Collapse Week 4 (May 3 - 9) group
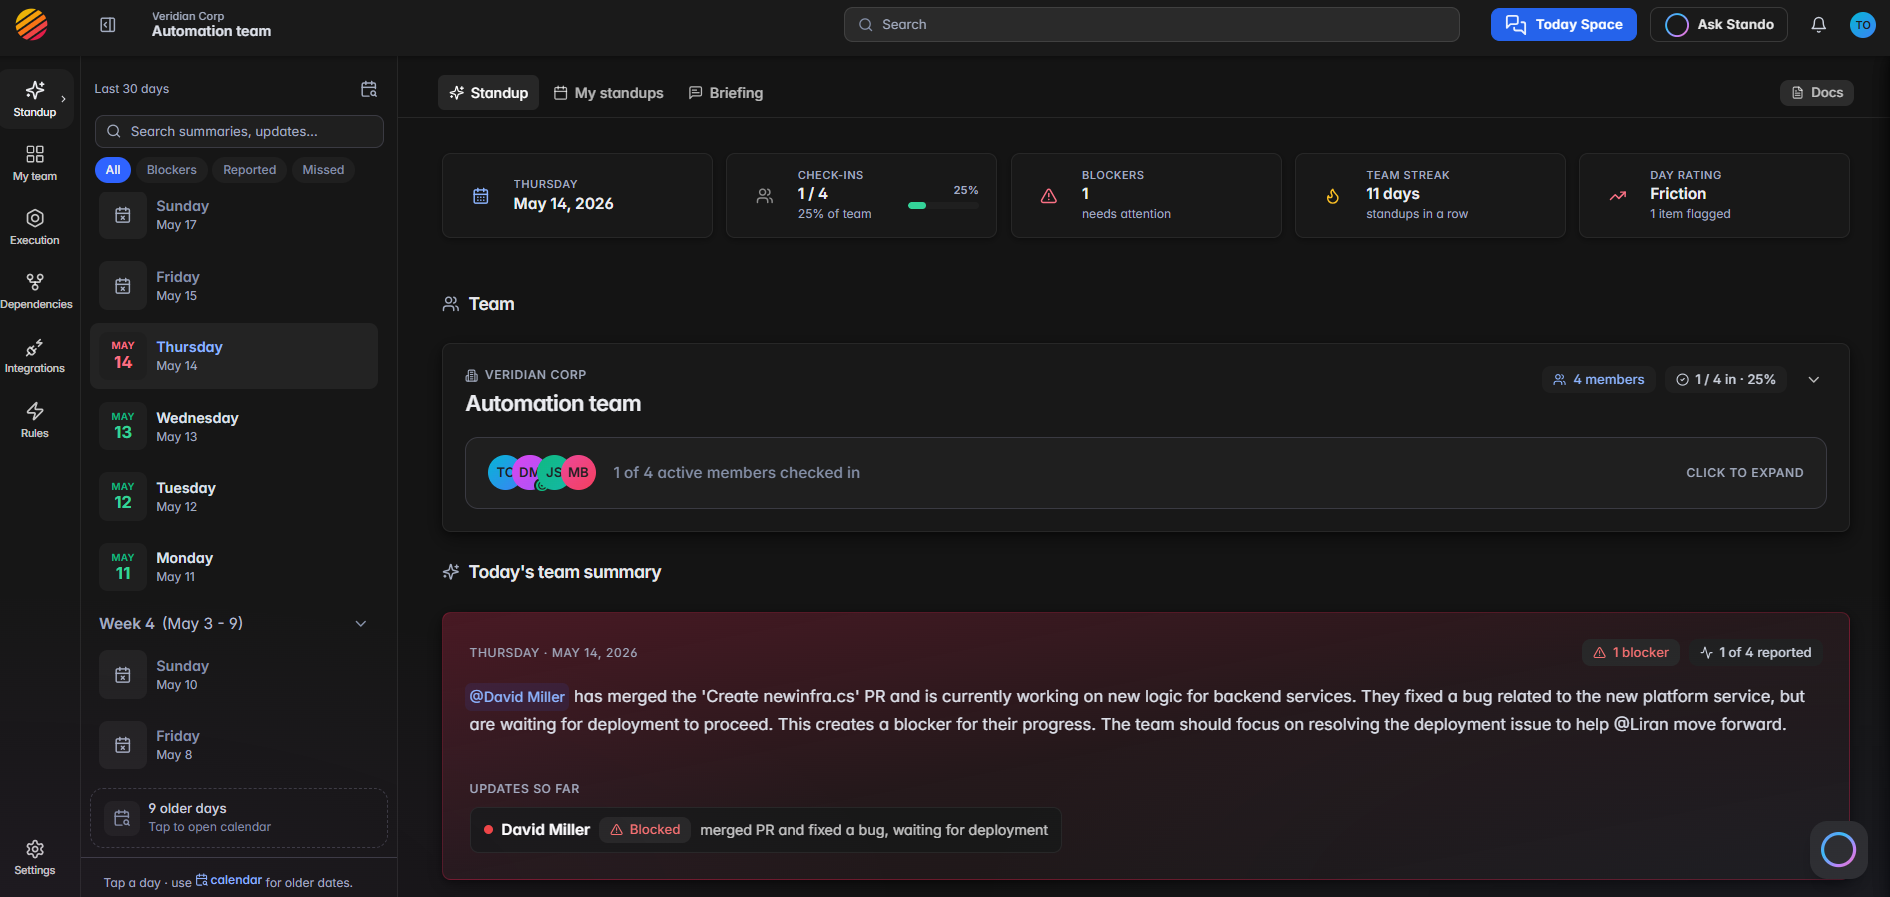The height and width of the screenshot is (897, 1890). point(361,624)
